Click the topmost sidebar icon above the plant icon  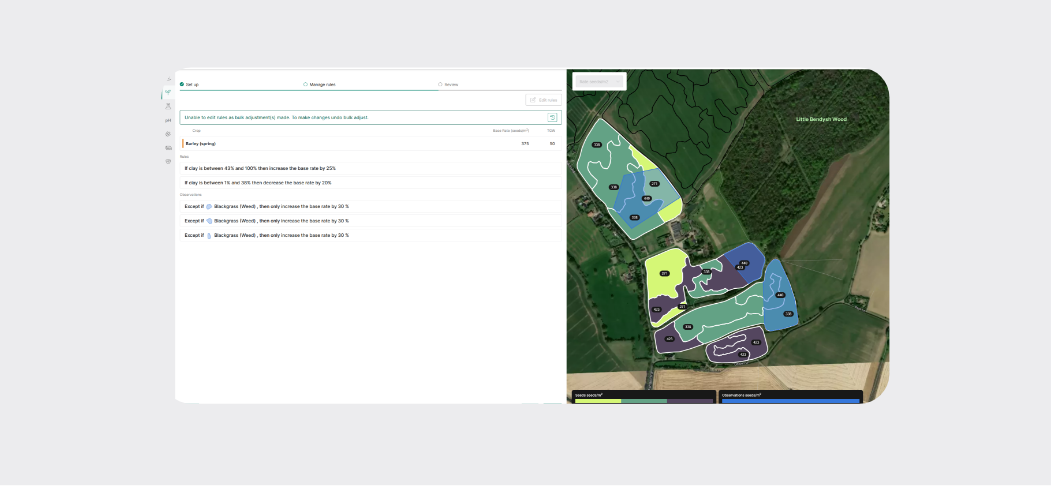click(x=168, y=79)
